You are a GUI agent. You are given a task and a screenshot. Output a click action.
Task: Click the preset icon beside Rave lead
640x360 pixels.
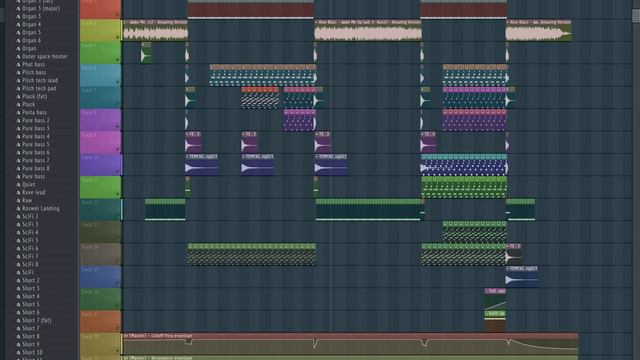tap(18, 193)
